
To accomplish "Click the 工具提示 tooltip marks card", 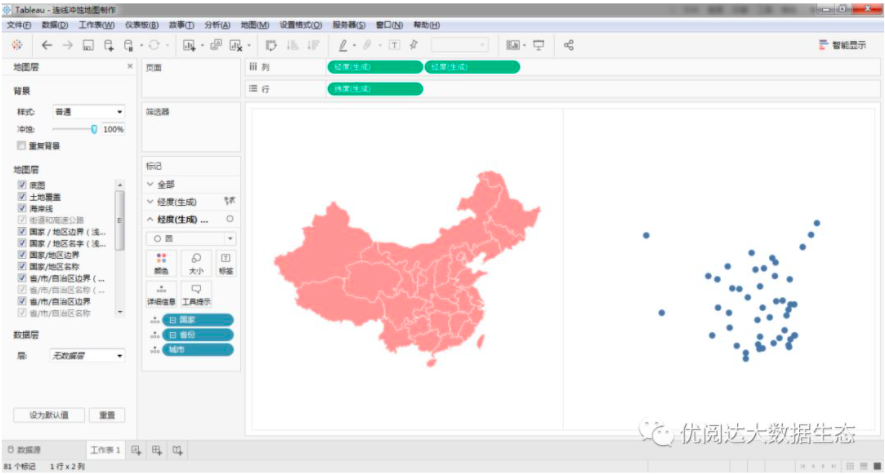I will point(195,293).
